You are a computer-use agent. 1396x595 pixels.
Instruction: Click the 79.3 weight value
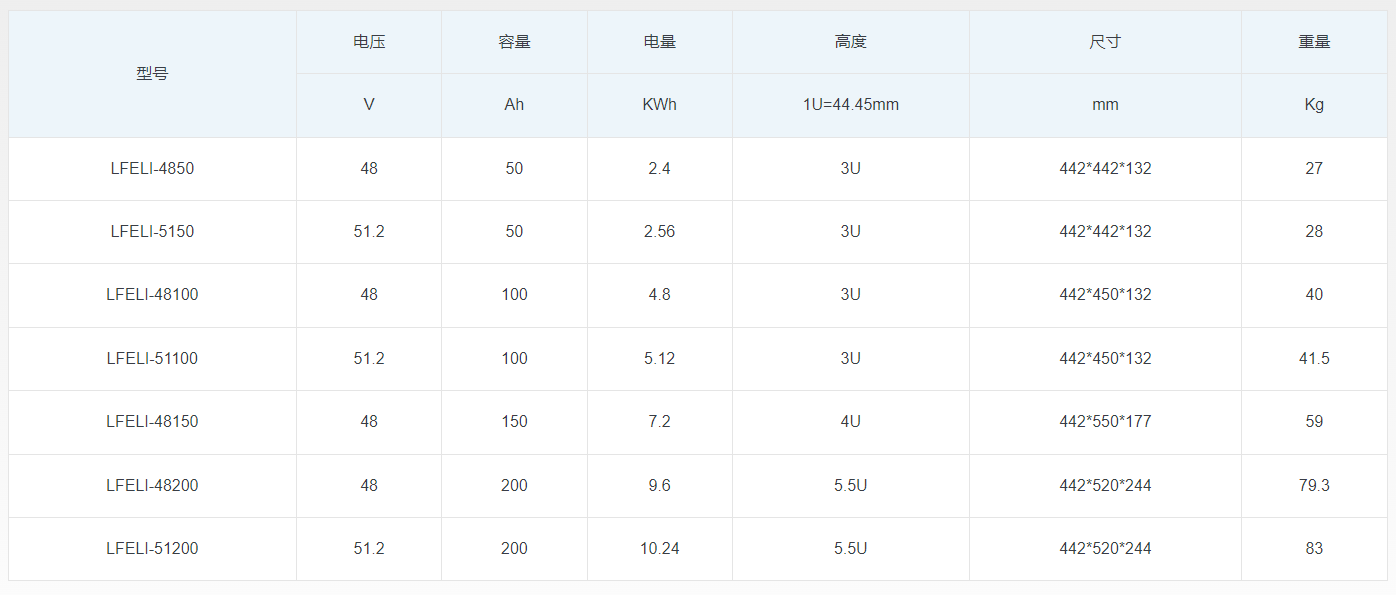tap(1314, 485)
